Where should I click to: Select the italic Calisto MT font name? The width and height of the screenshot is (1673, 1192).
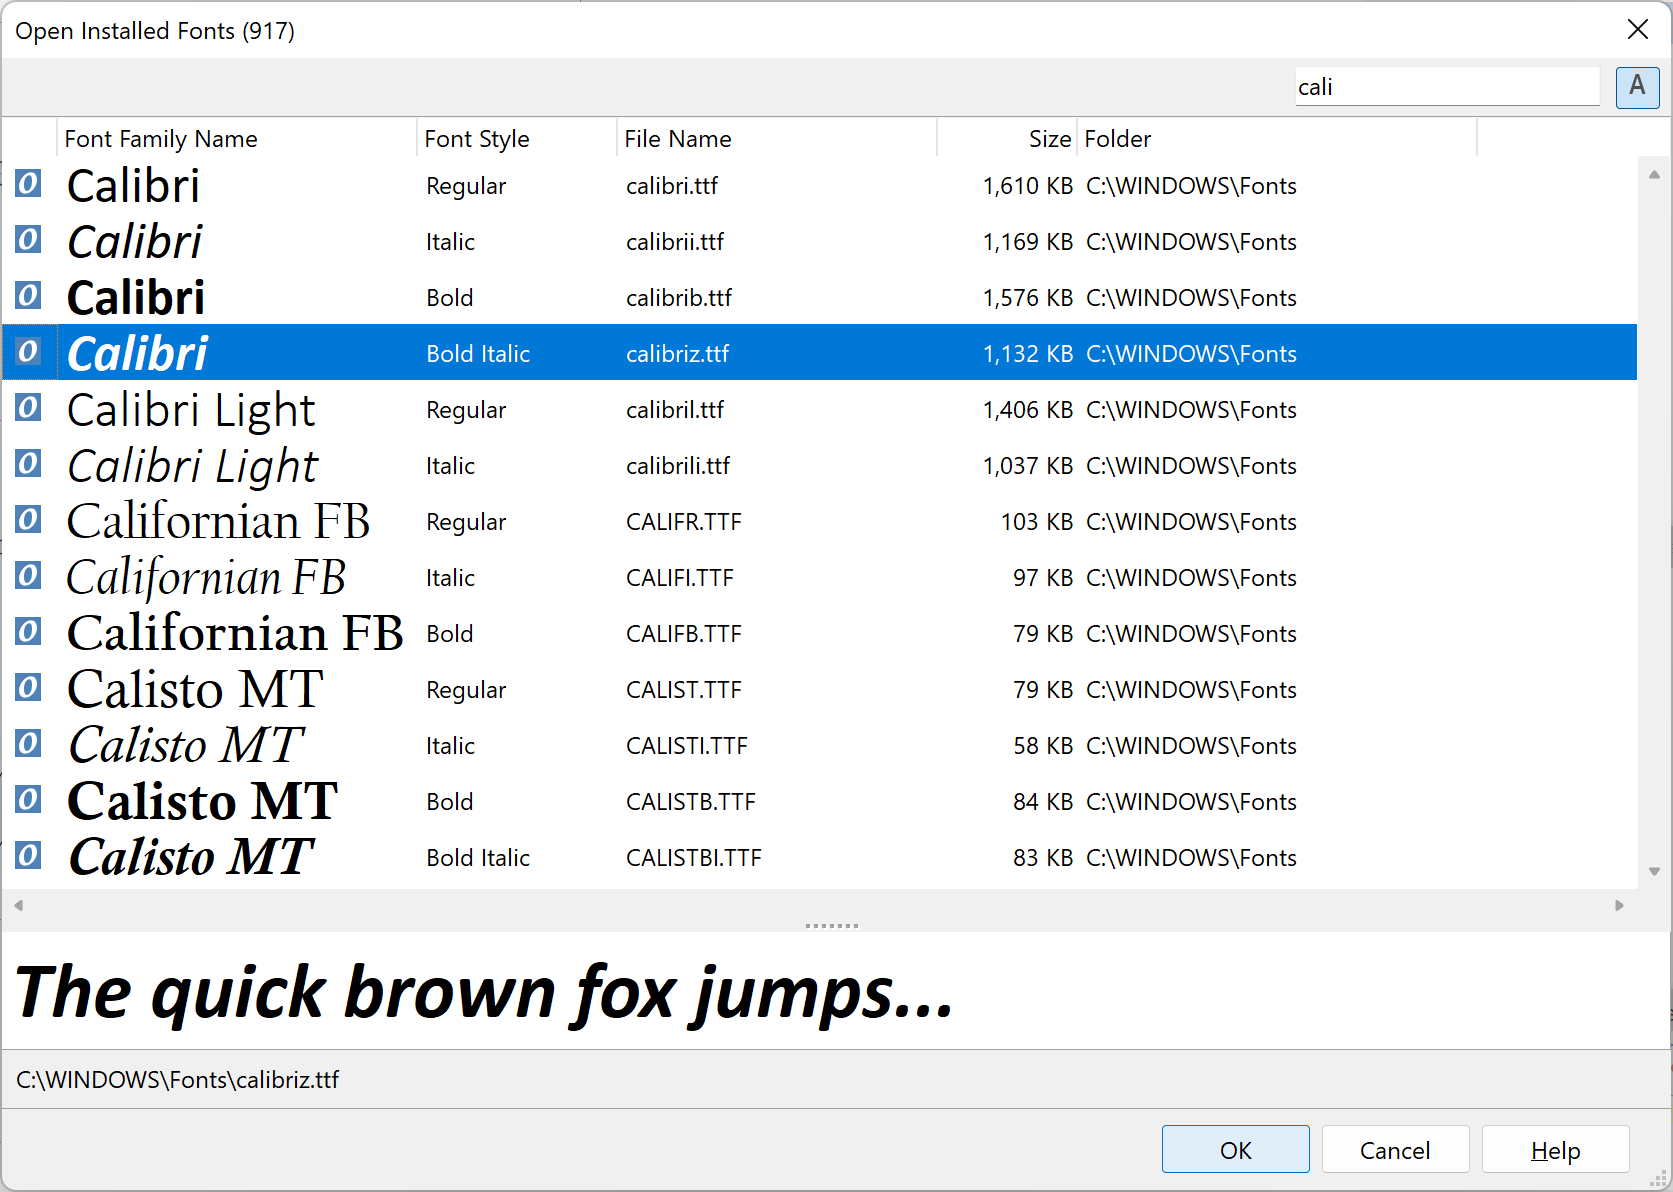(186, 746)
